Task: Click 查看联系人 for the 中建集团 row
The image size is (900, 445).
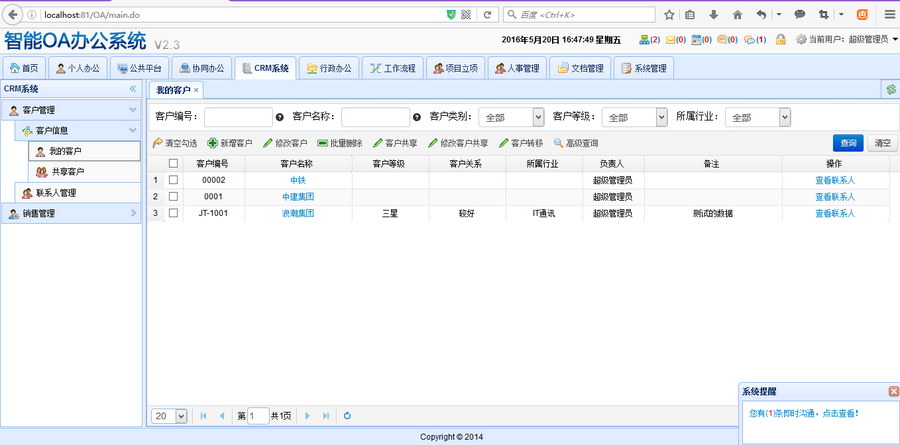Action: click(x=835, y=196)
